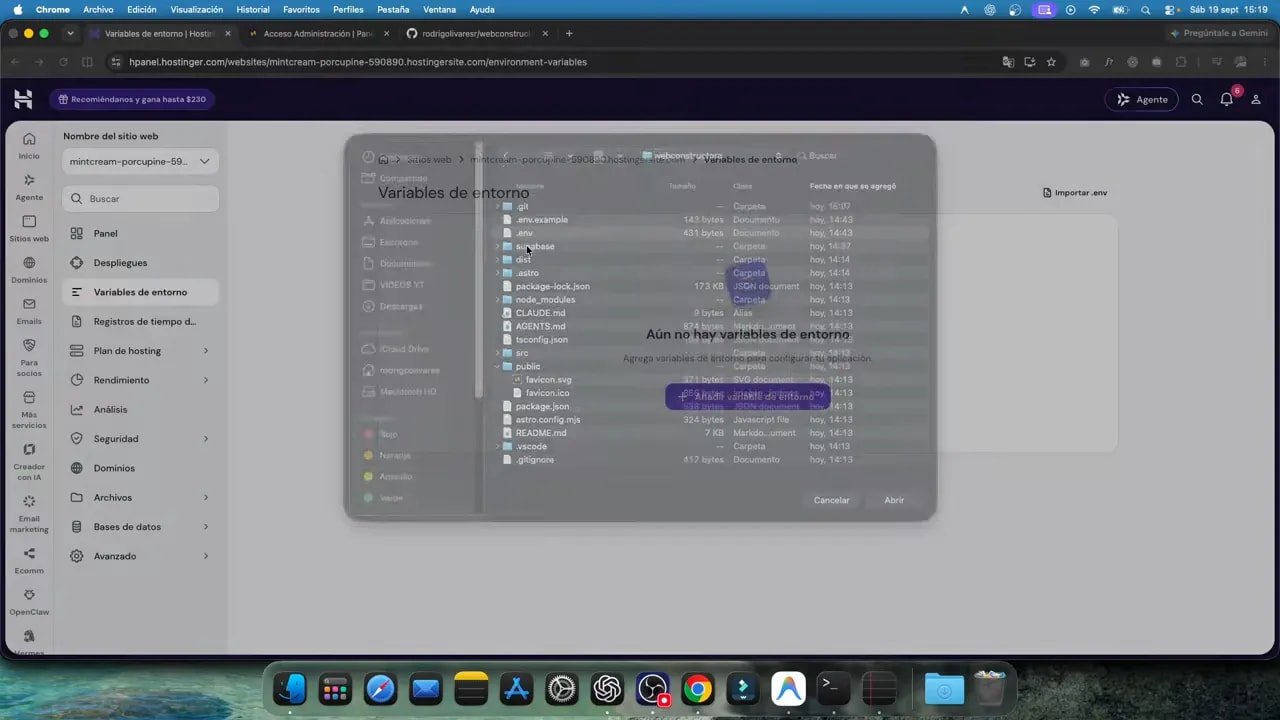This screenshot has width=1280, height=720.
Task: Focus the Buscar field in the site menu
Action: click(141, 199)
